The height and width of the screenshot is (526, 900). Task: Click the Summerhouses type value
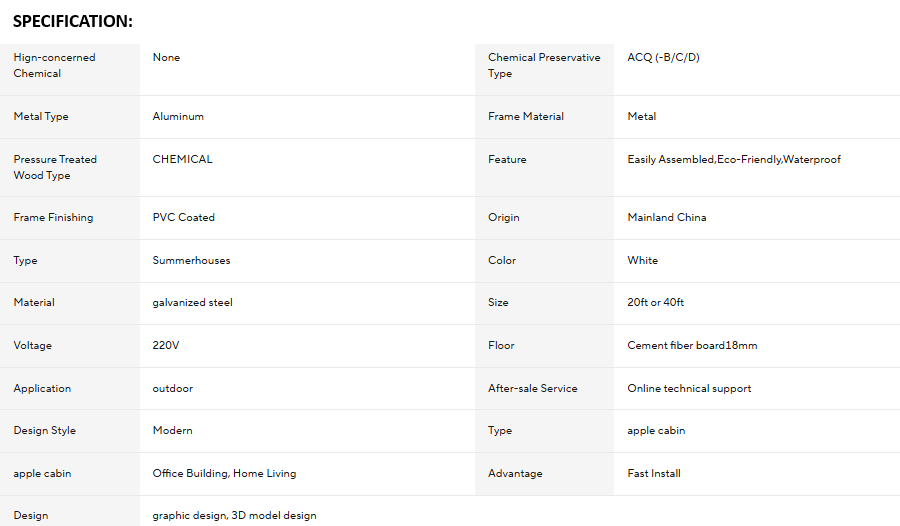tap(191, 261)
